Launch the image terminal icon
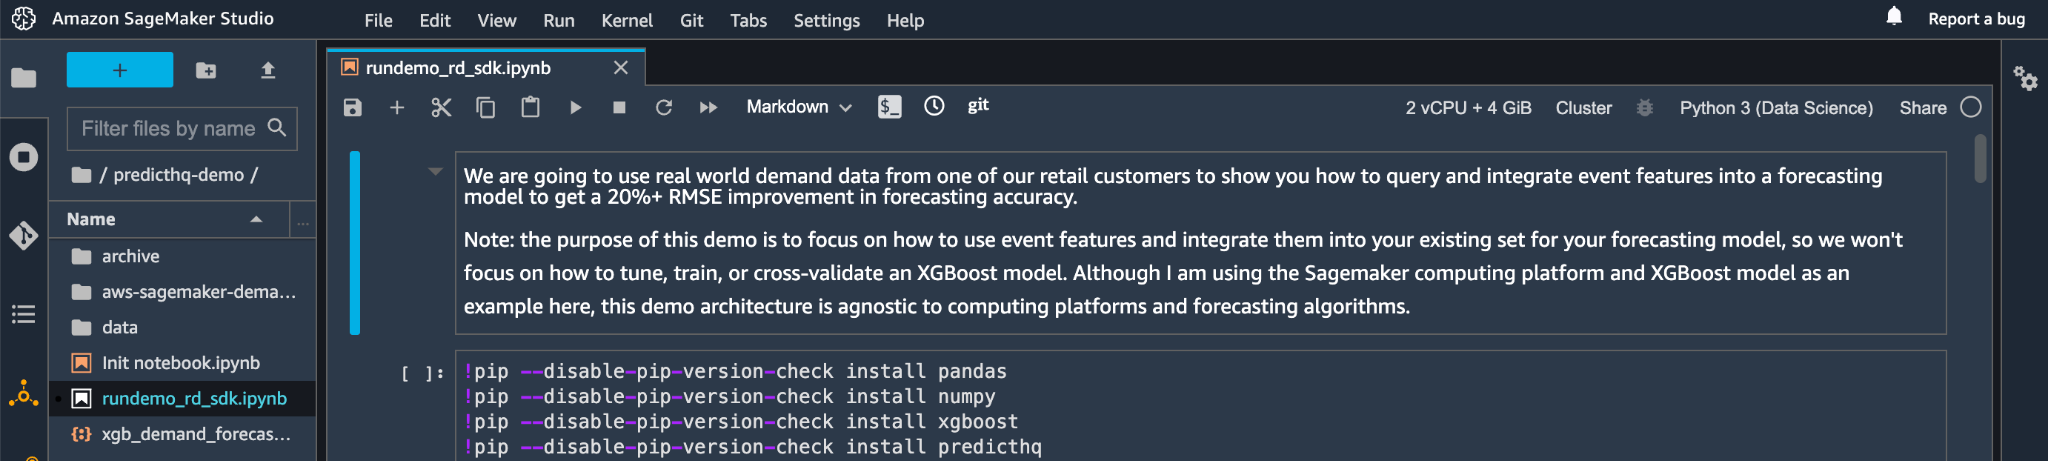 (x=889, y=107)
